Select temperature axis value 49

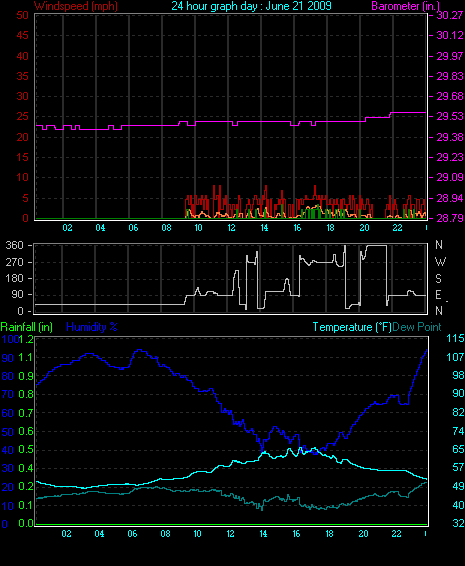458,486
